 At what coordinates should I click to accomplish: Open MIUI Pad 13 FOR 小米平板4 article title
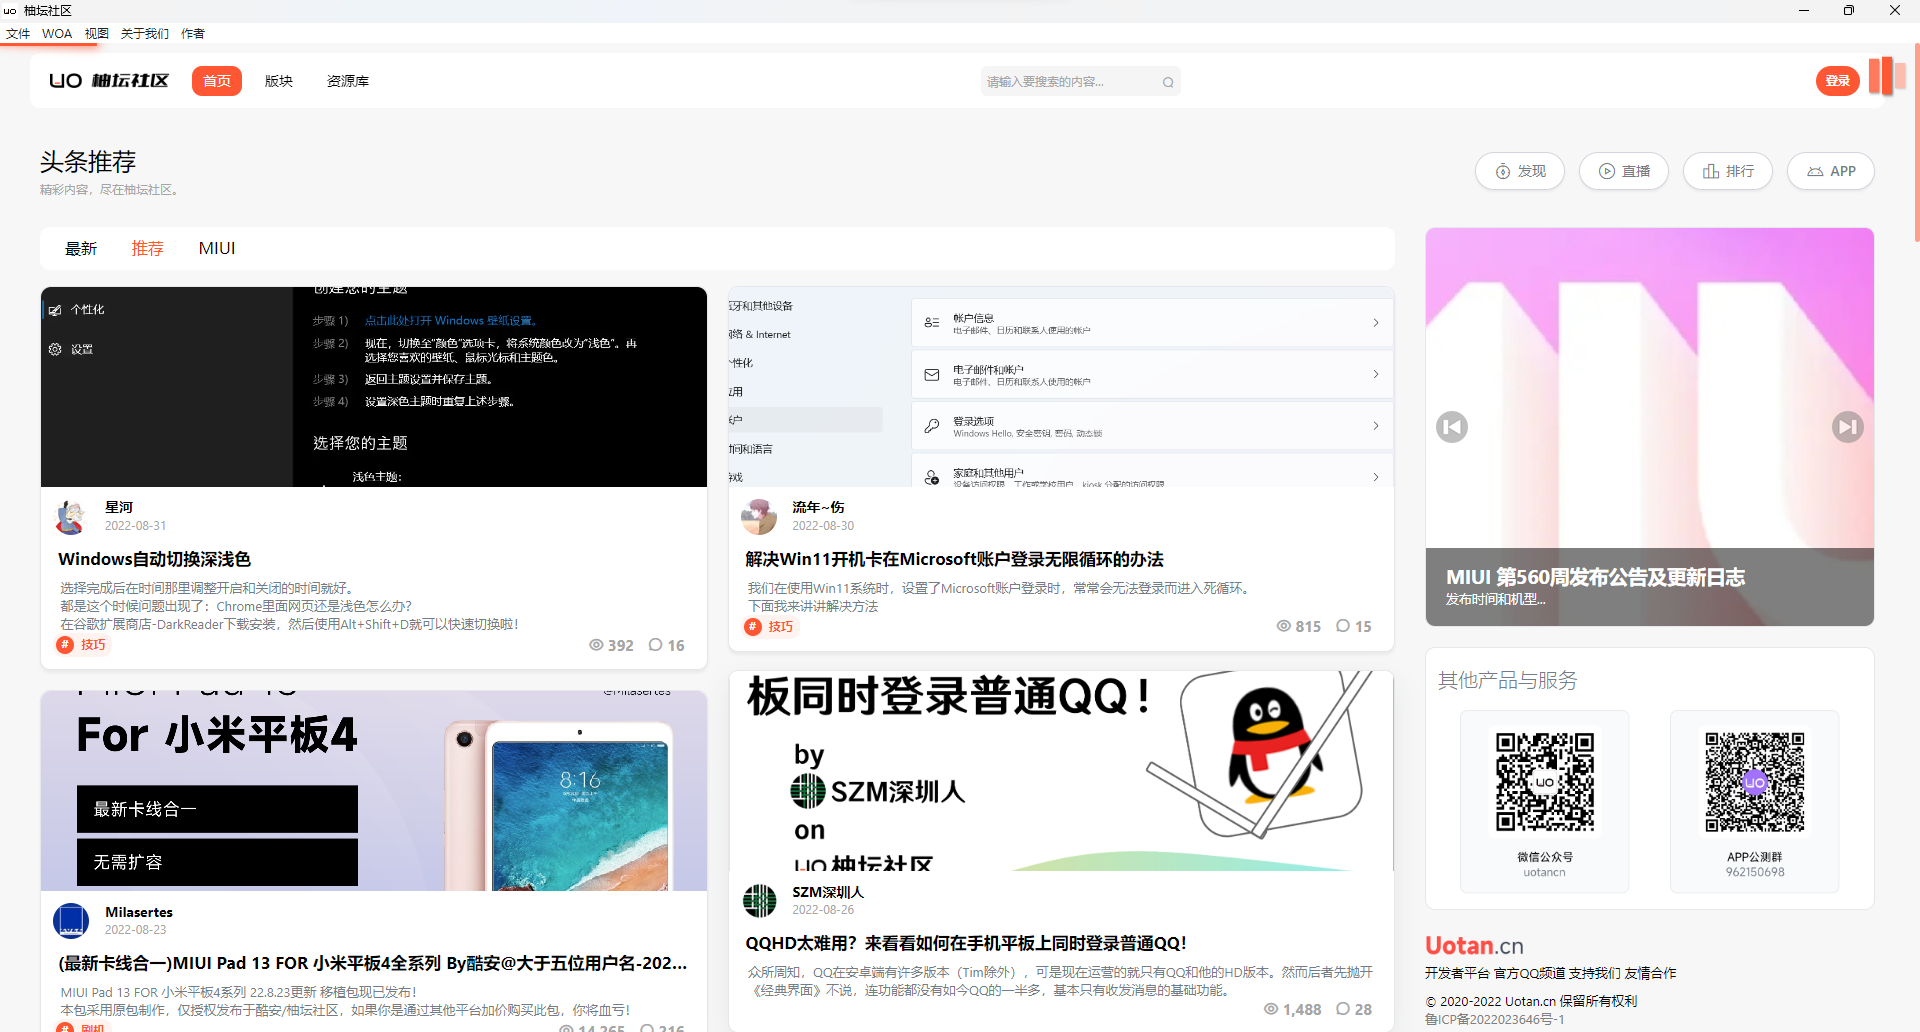(x=373, y=963)
